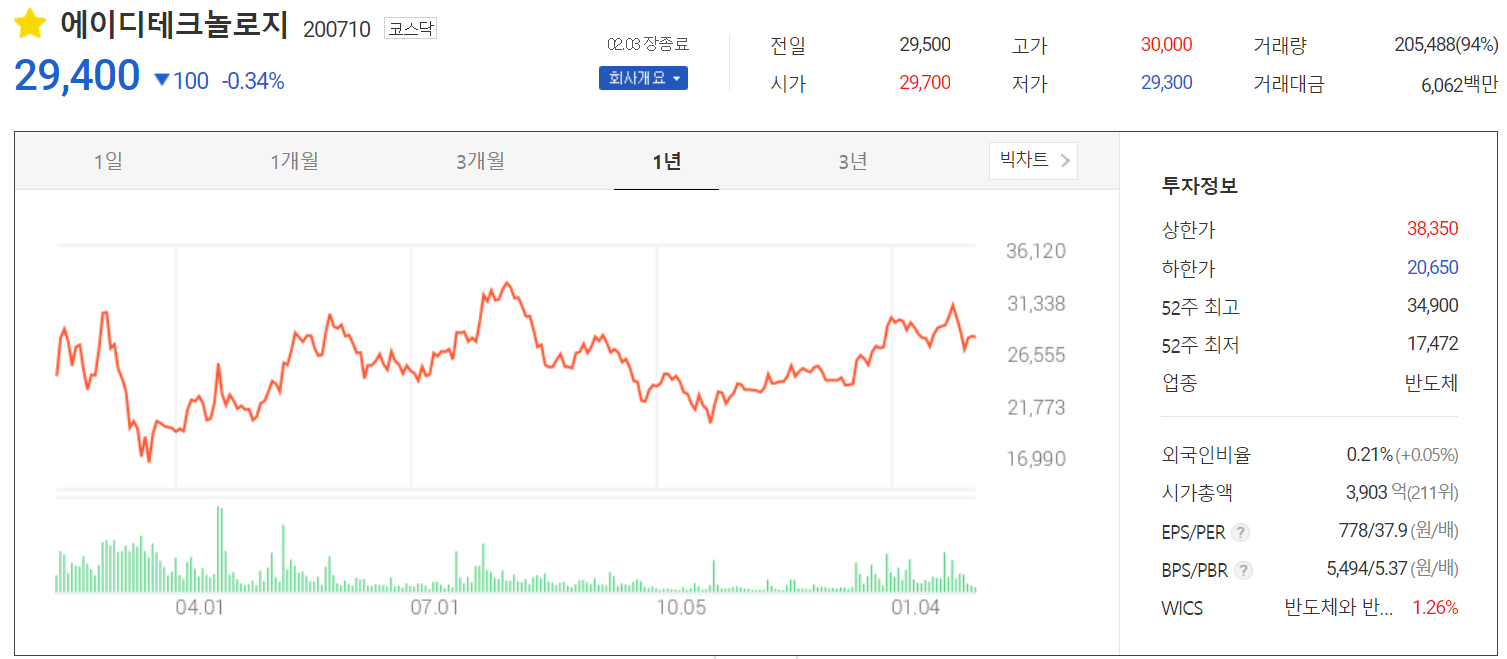The image size is (1507, 659).
Task: Click the EPS/PER value 778/37.9
Action: [x=1372, y=531]
